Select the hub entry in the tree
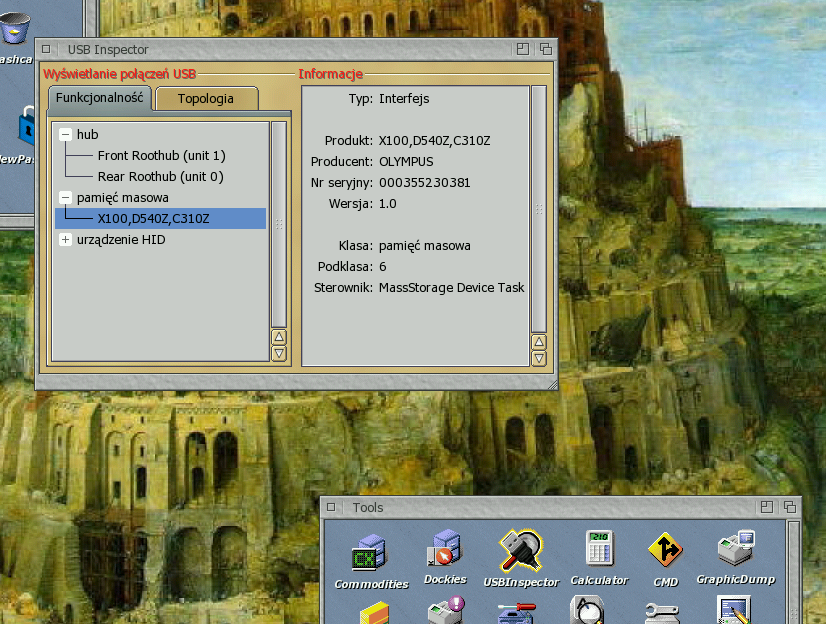Viewport: 826px width, 624px height. click(x=87, y=135)
